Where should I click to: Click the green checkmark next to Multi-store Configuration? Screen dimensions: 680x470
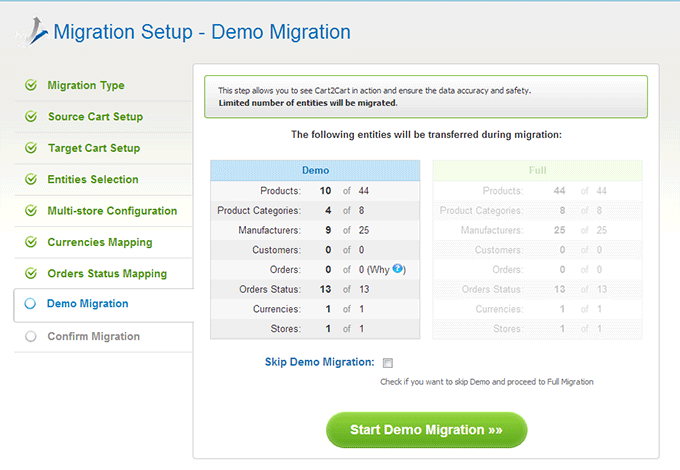pyautogui.click(x=31, y=211)
